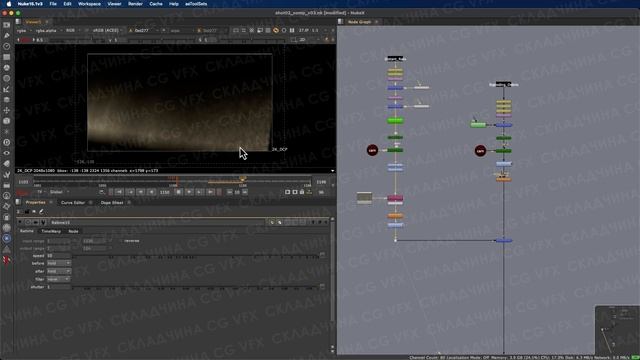Open the Keyer nodes toolbar menu

(7, 89)
